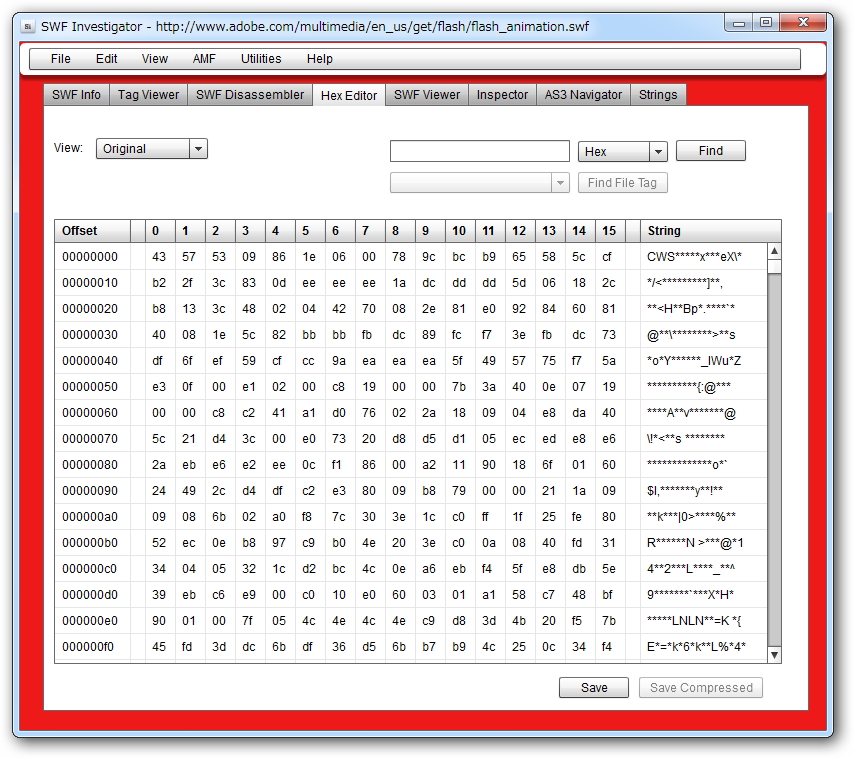Image resolution: width=854 pixels, height=758 pixels.
Task: Switch to the AS3 Navigator tab
Action: pyautogui.click(x=583, y=95)
